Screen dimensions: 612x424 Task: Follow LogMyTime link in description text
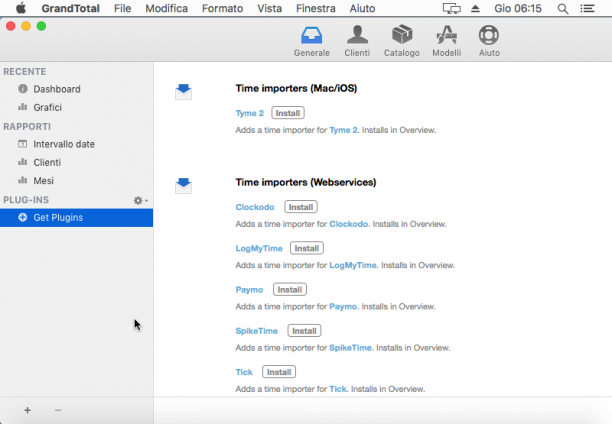[x=353, y=265]
